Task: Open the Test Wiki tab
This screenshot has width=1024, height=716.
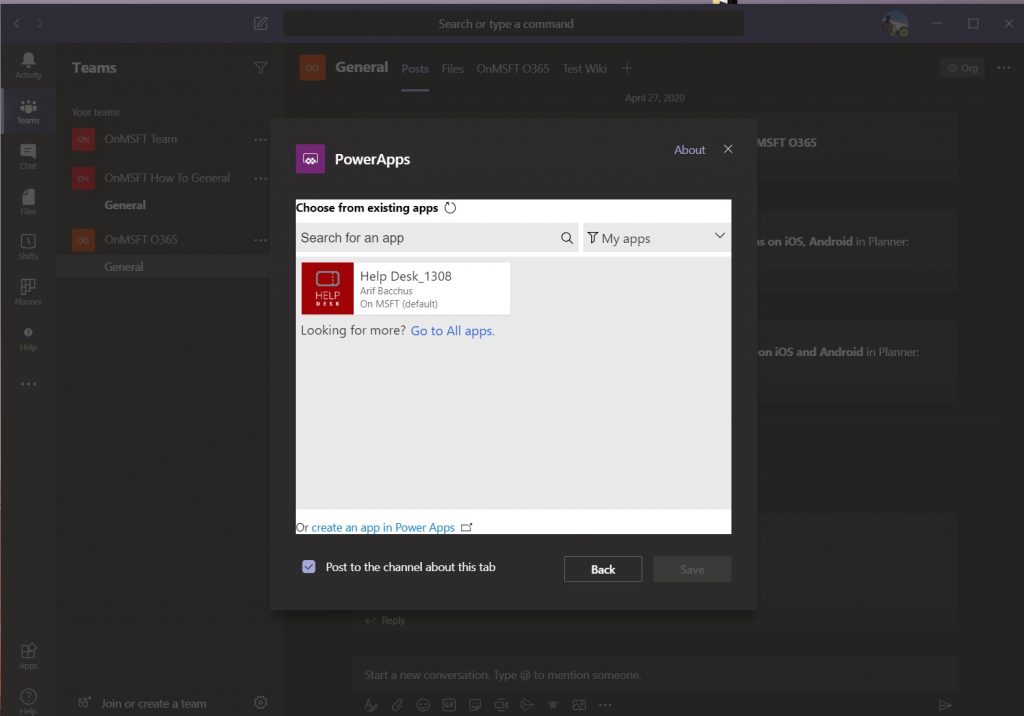Action: 584,69
